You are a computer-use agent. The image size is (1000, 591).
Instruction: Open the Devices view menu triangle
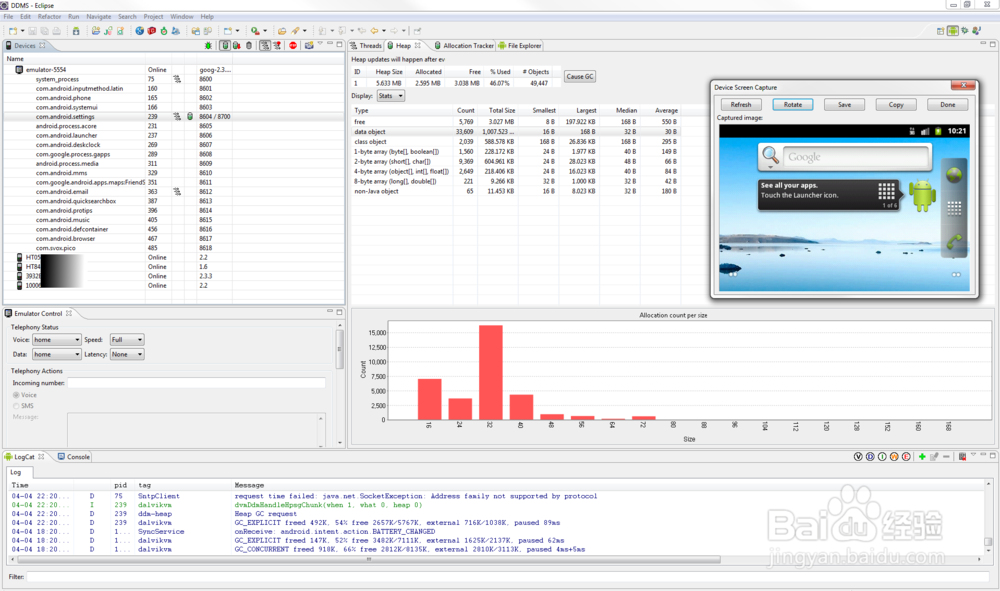320,43
